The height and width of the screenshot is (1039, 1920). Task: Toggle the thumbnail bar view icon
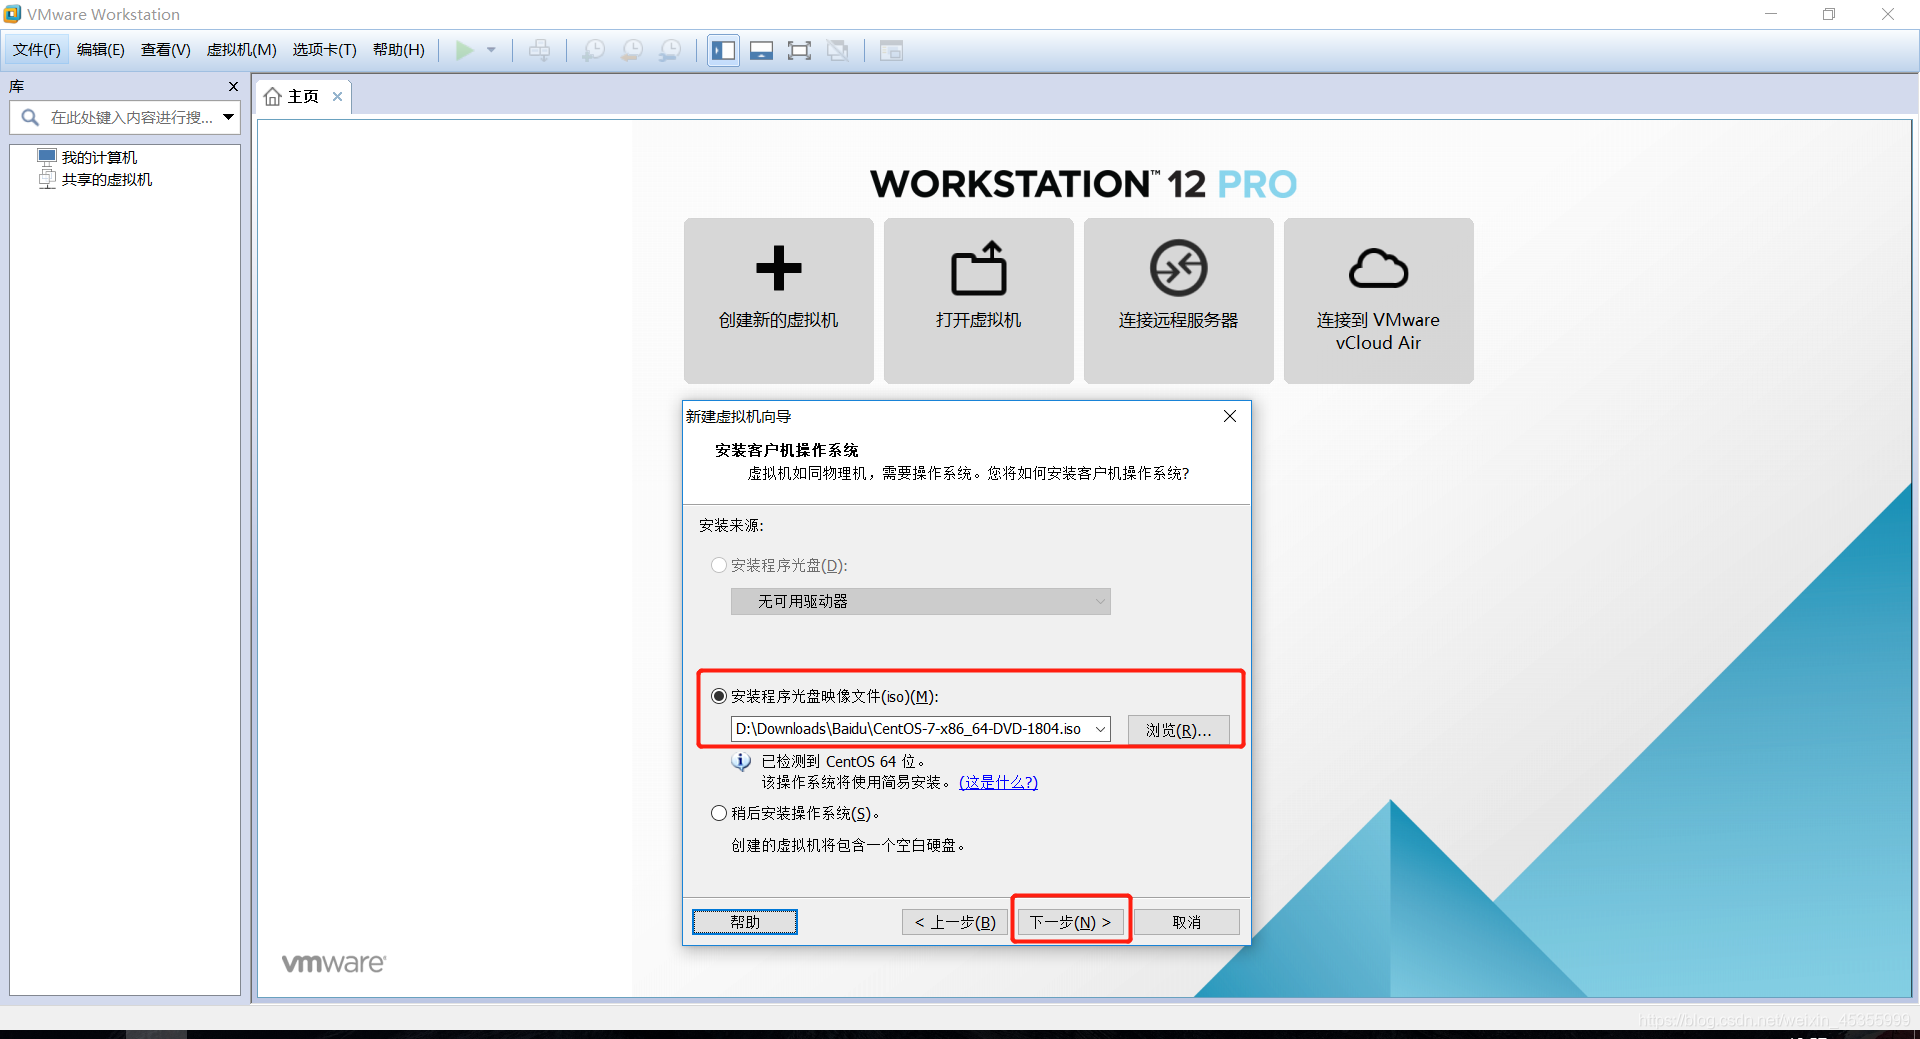761,50
